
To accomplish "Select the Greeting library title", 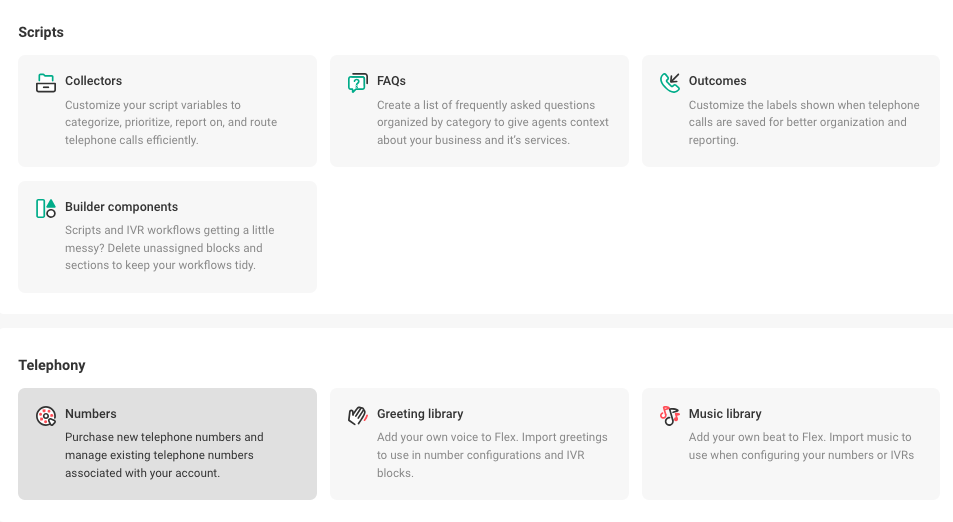I will click(x=420, y=414).
